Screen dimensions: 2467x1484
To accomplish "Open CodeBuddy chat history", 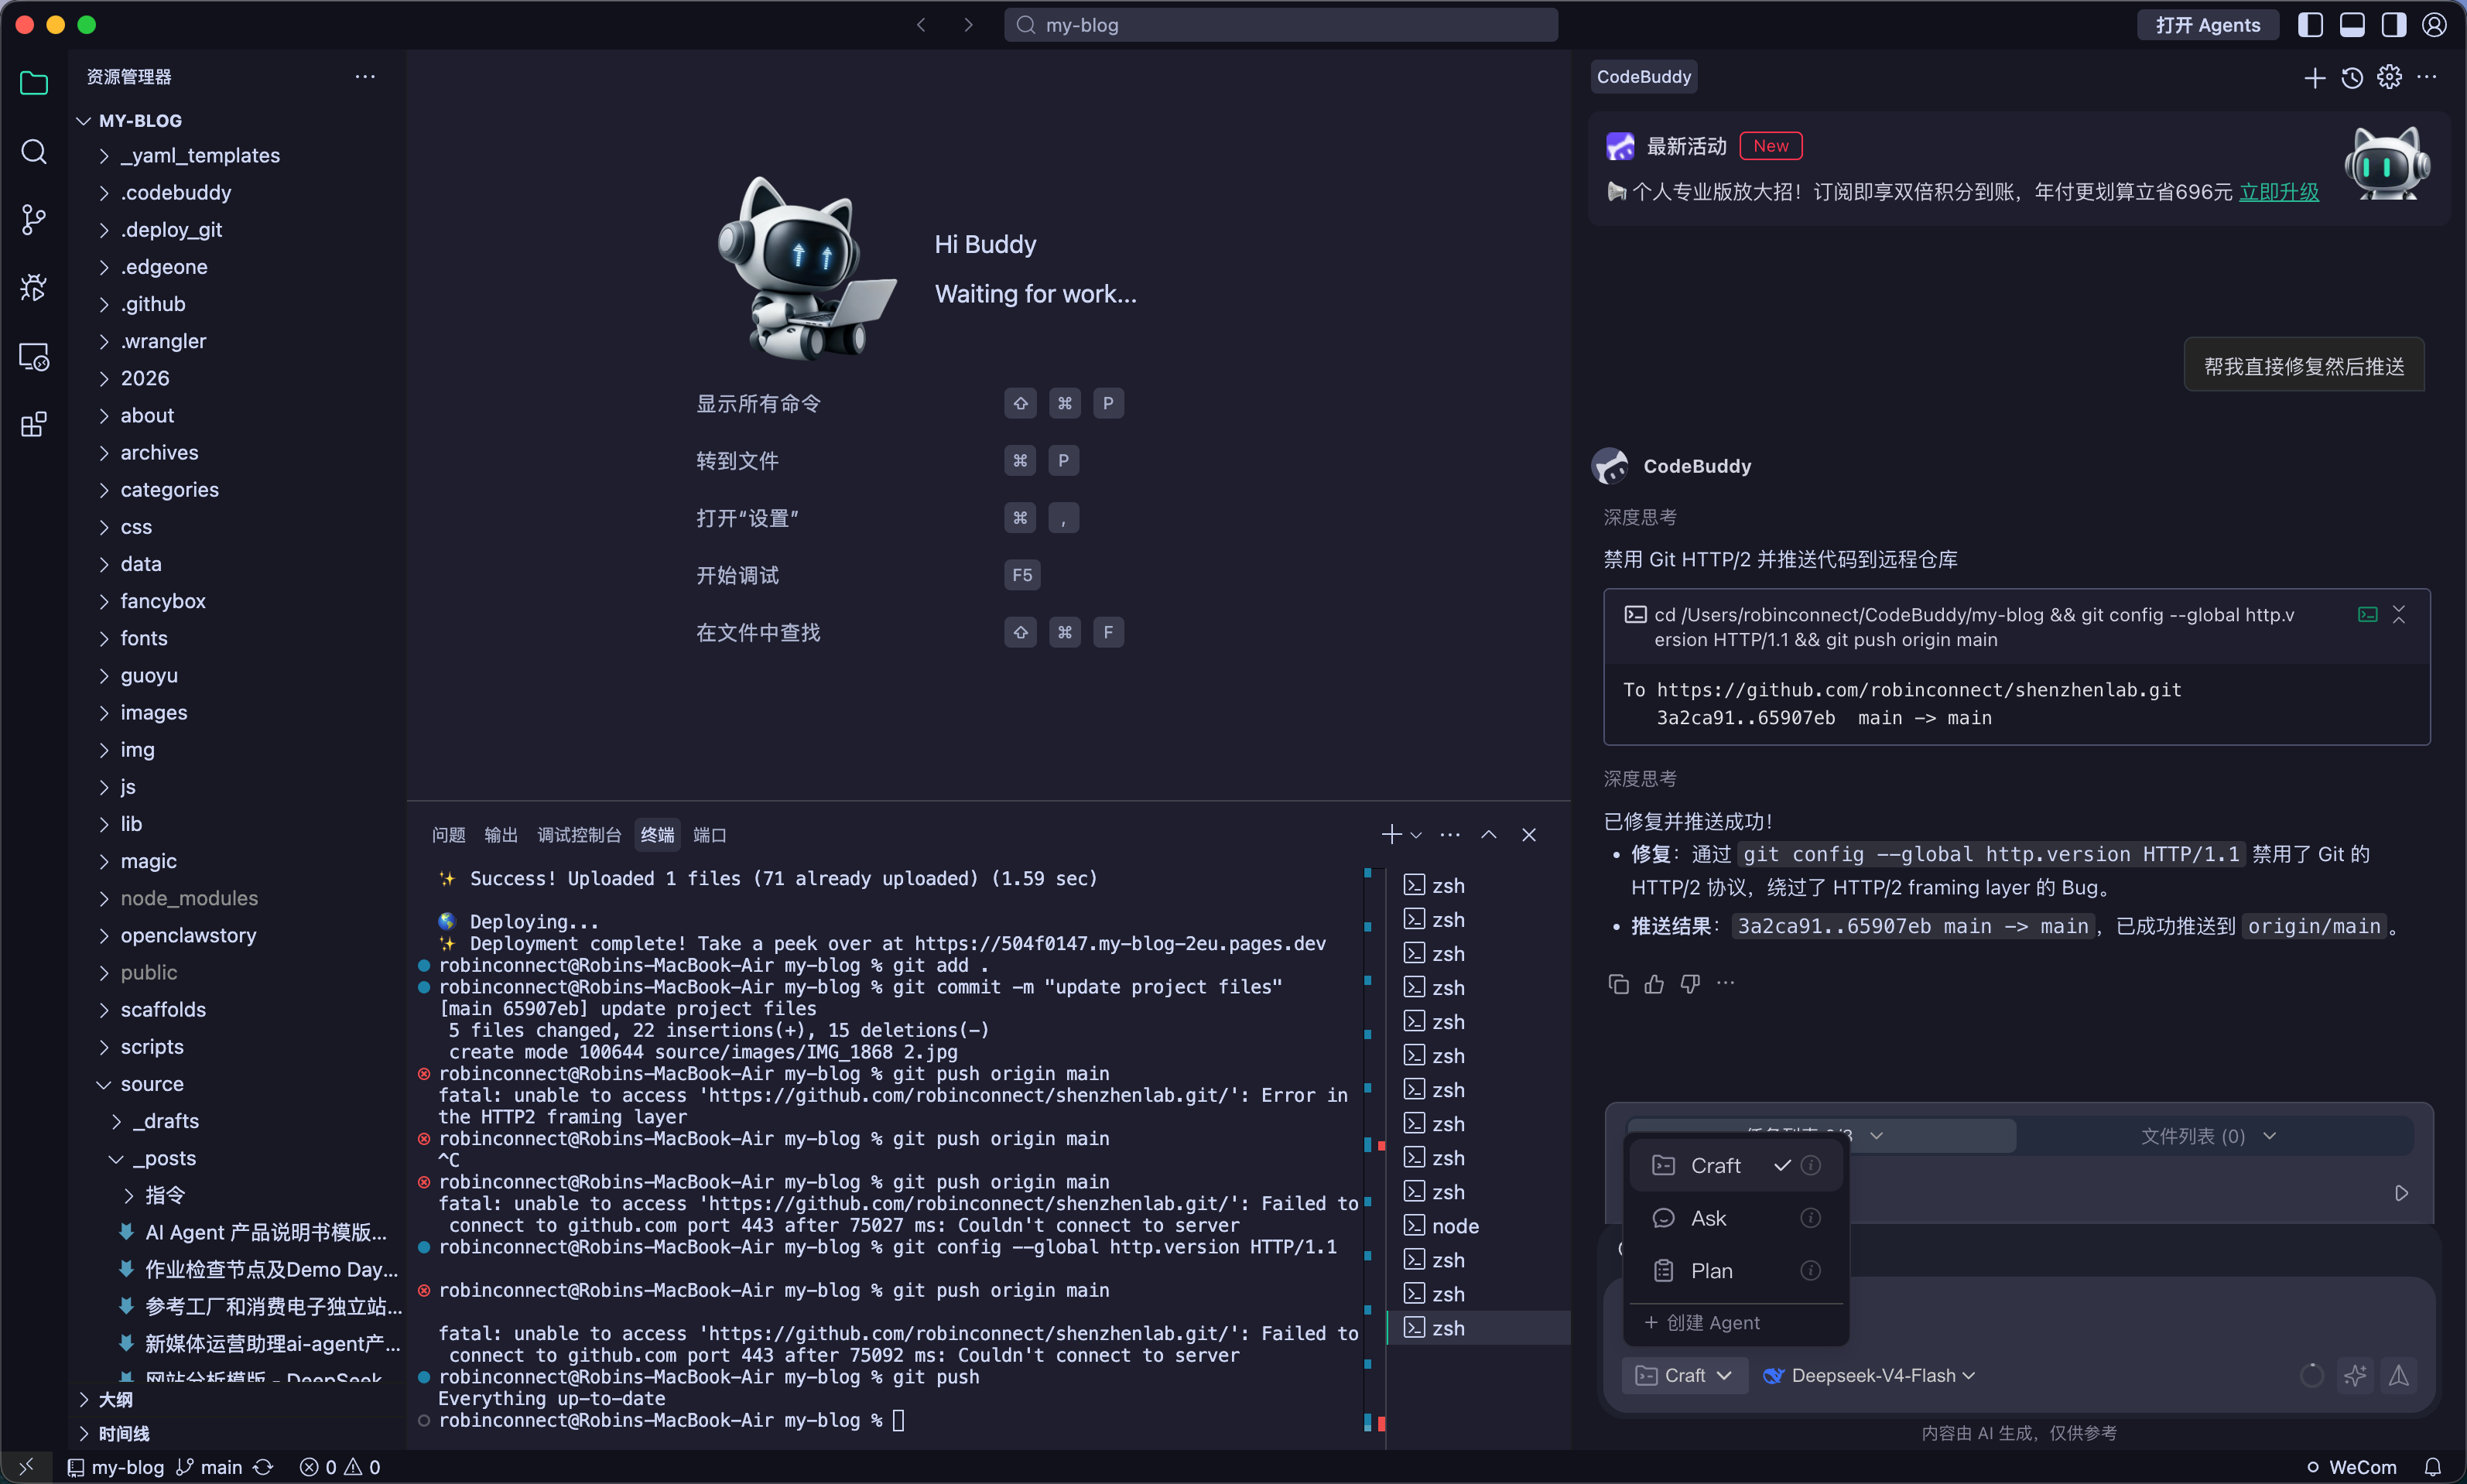I will point(2352,78).
